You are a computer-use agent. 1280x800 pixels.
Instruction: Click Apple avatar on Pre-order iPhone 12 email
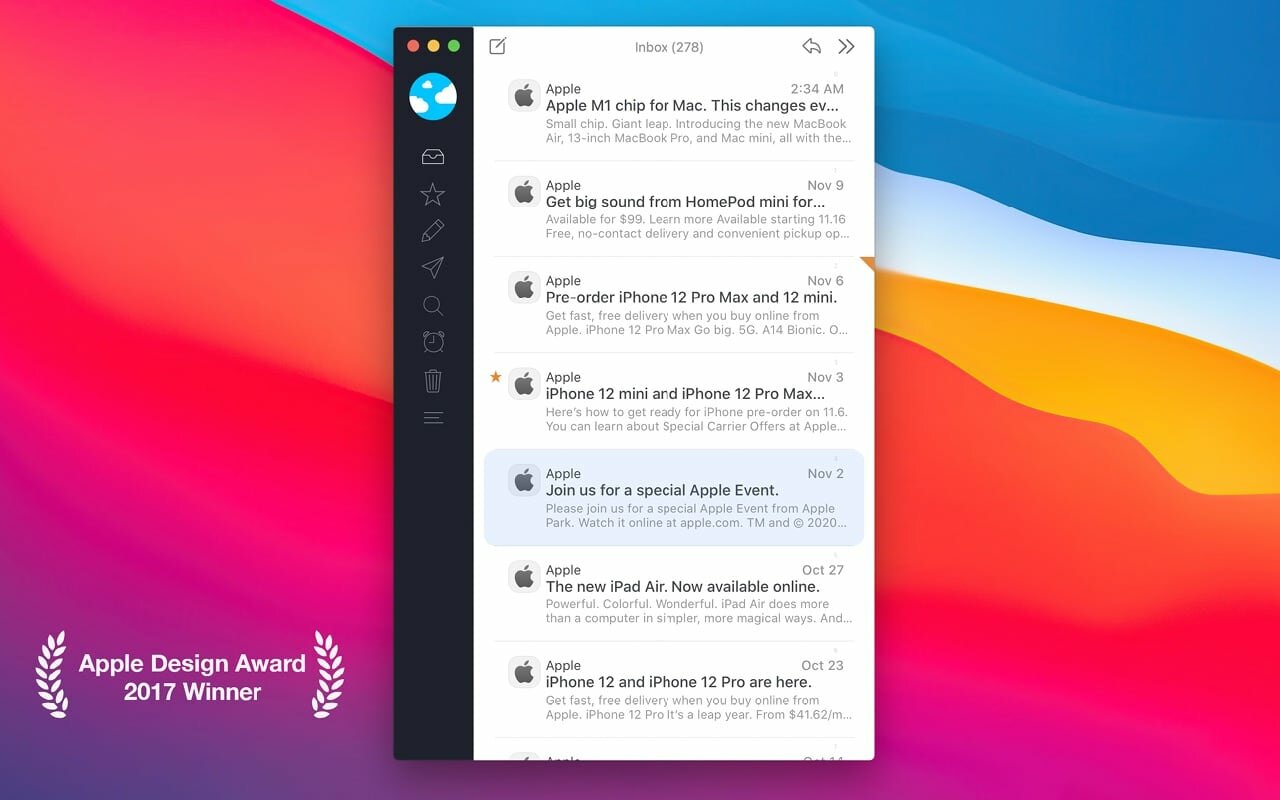[x=524, y=288]
